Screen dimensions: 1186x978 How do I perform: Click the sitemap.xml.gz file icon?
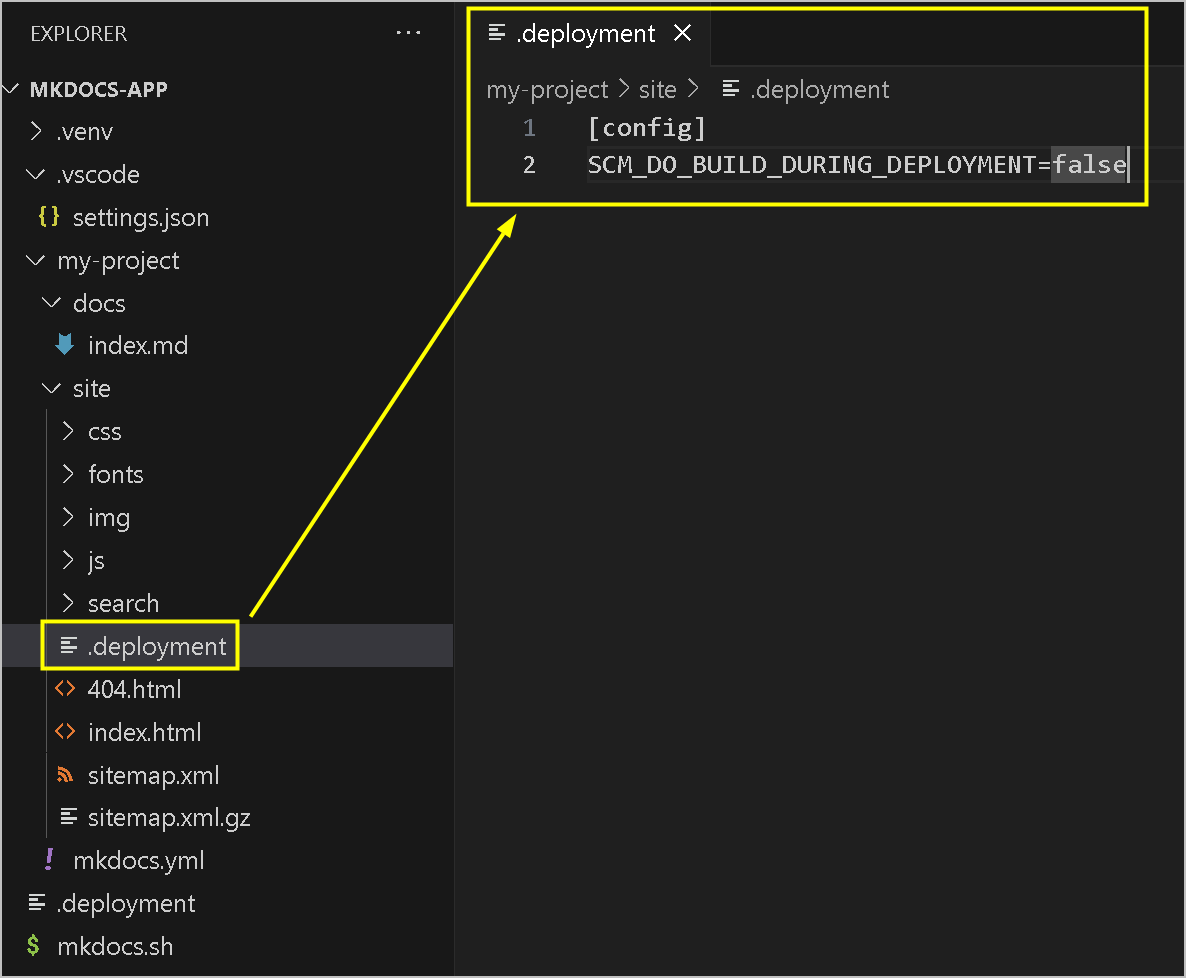coord(68,818)
